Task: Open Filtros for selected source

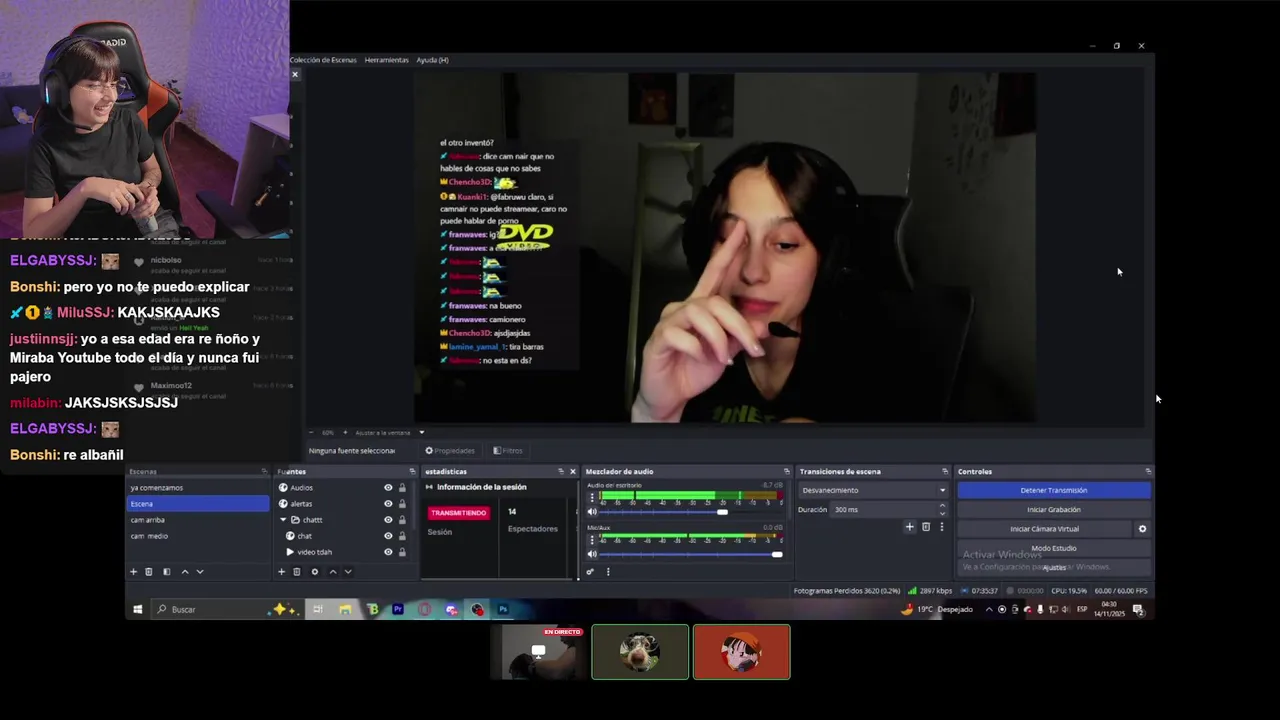Action: point(507,451)
